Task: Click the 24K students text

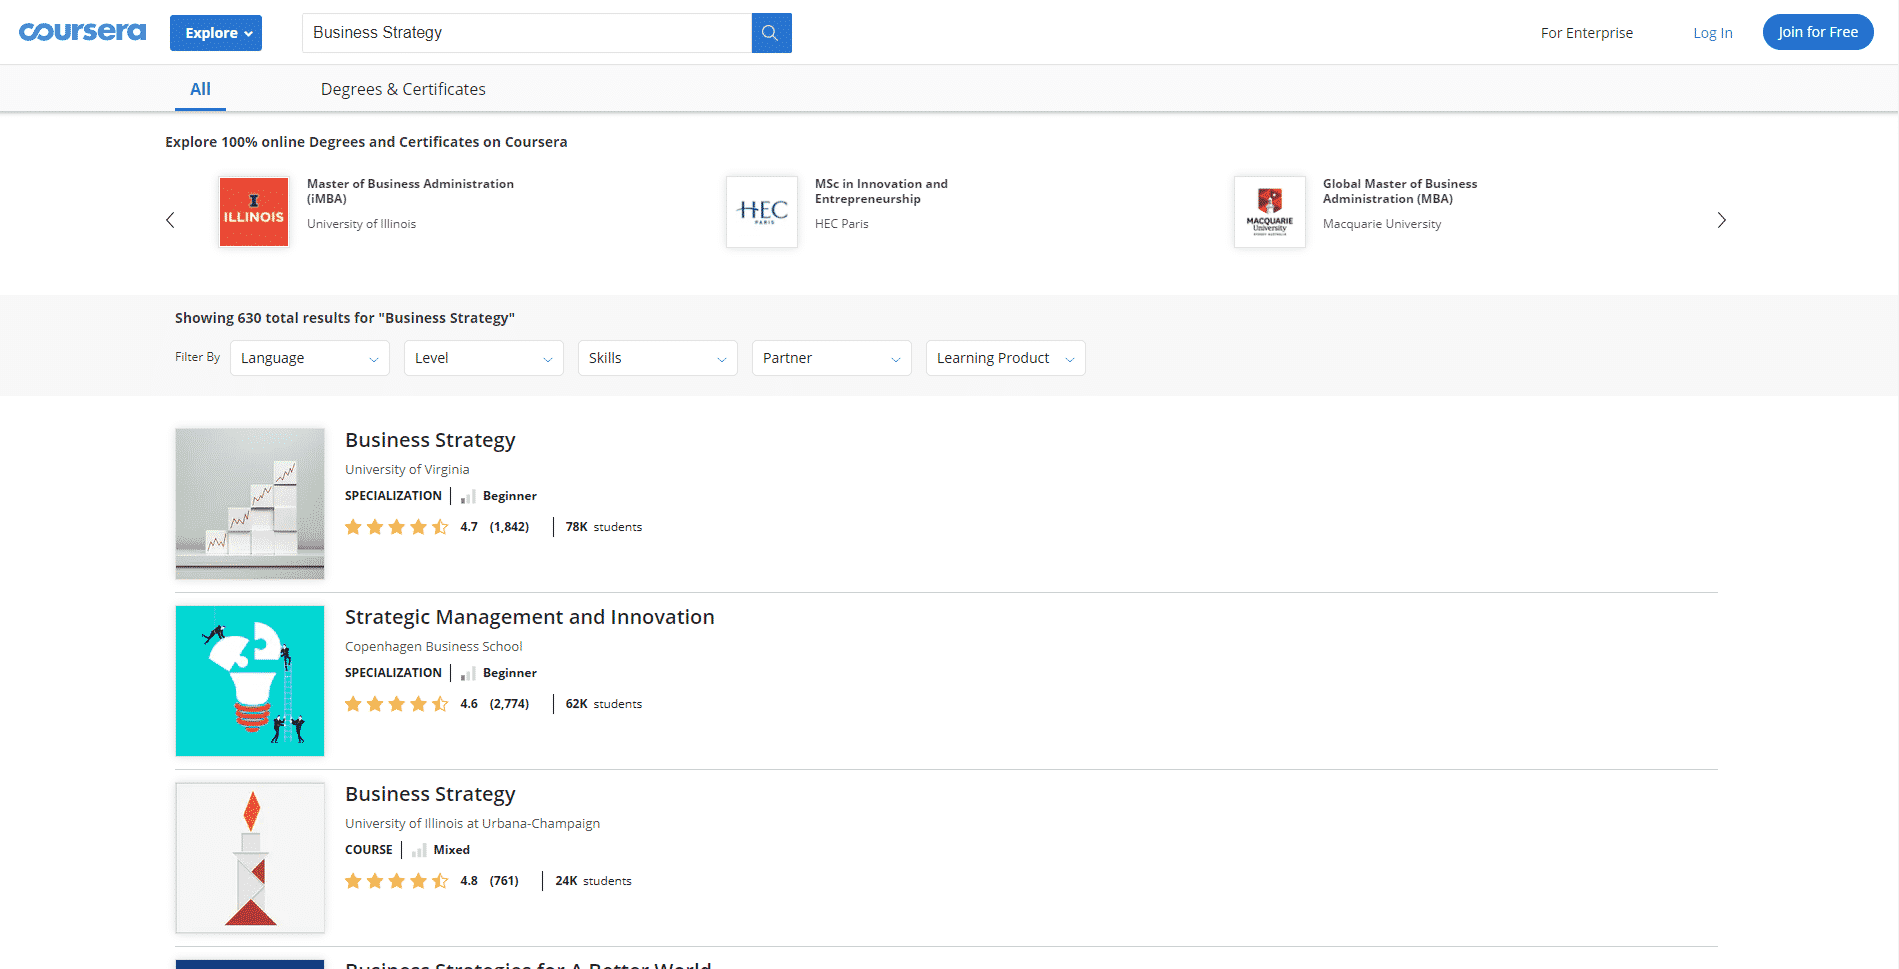Action: tap(593, 881)
